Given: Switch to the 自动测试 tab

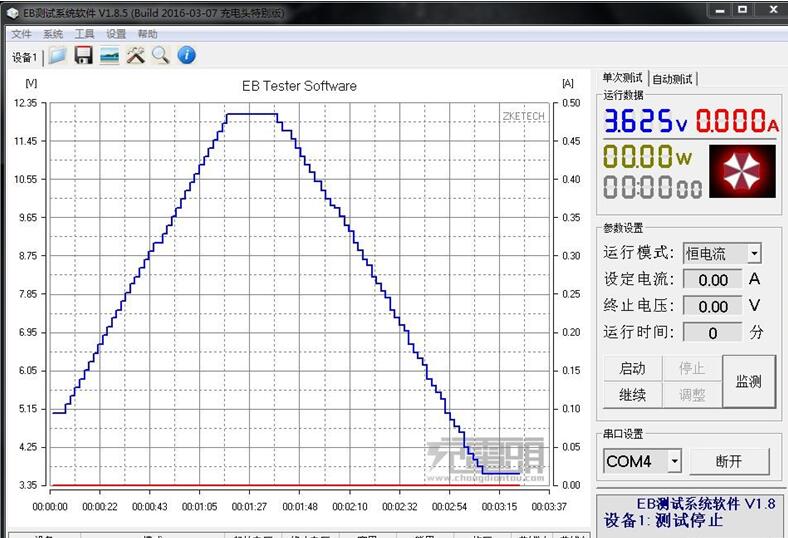Looking at the screenshot, I should click(672, 79).
